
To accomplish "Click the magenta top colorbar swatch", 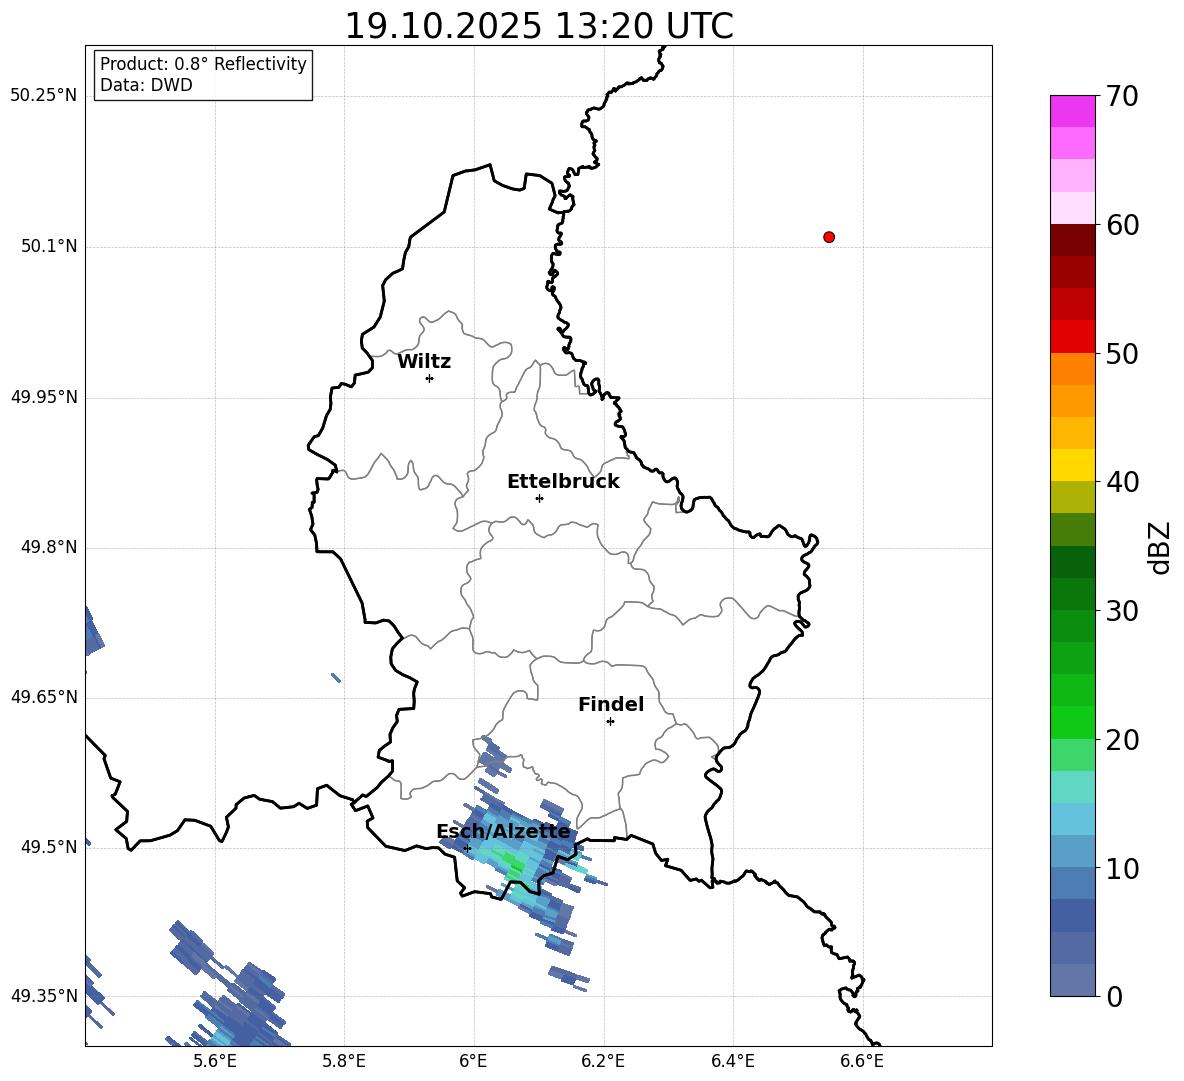I will [x=1072, y=111].
